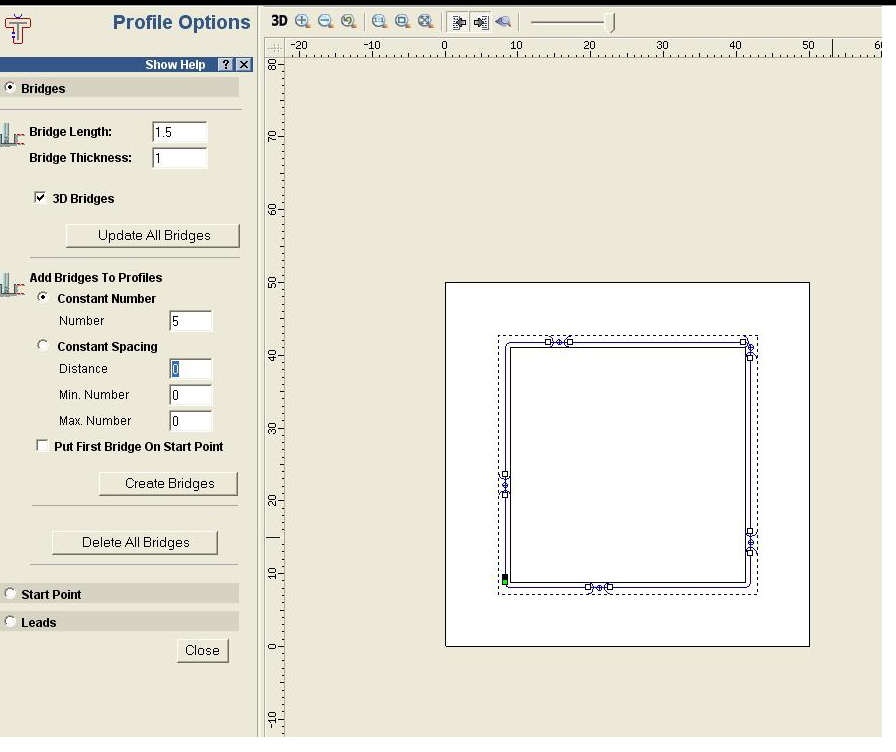
Task: Switch to the 3D view
Action: tap(279, 21)
